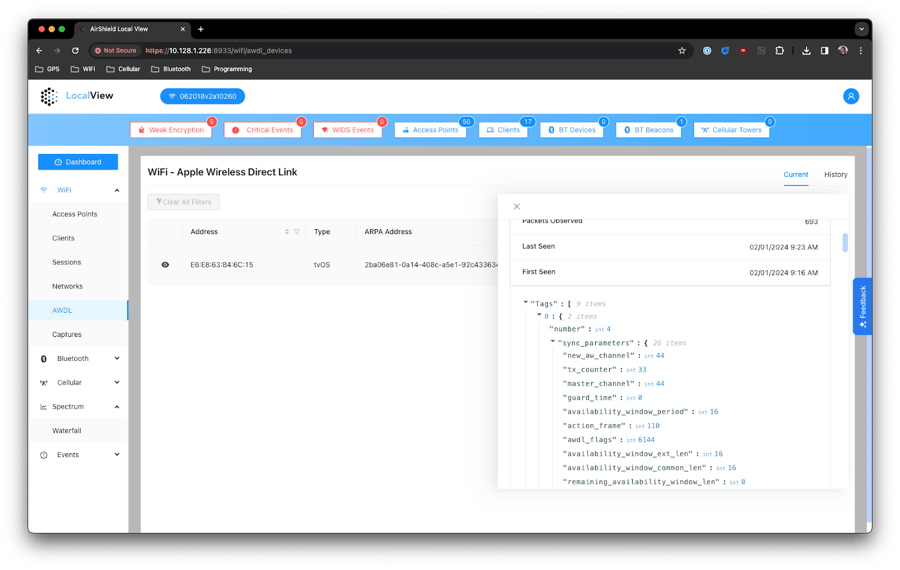Click Clear All Filters button

(x=184, y=202)
